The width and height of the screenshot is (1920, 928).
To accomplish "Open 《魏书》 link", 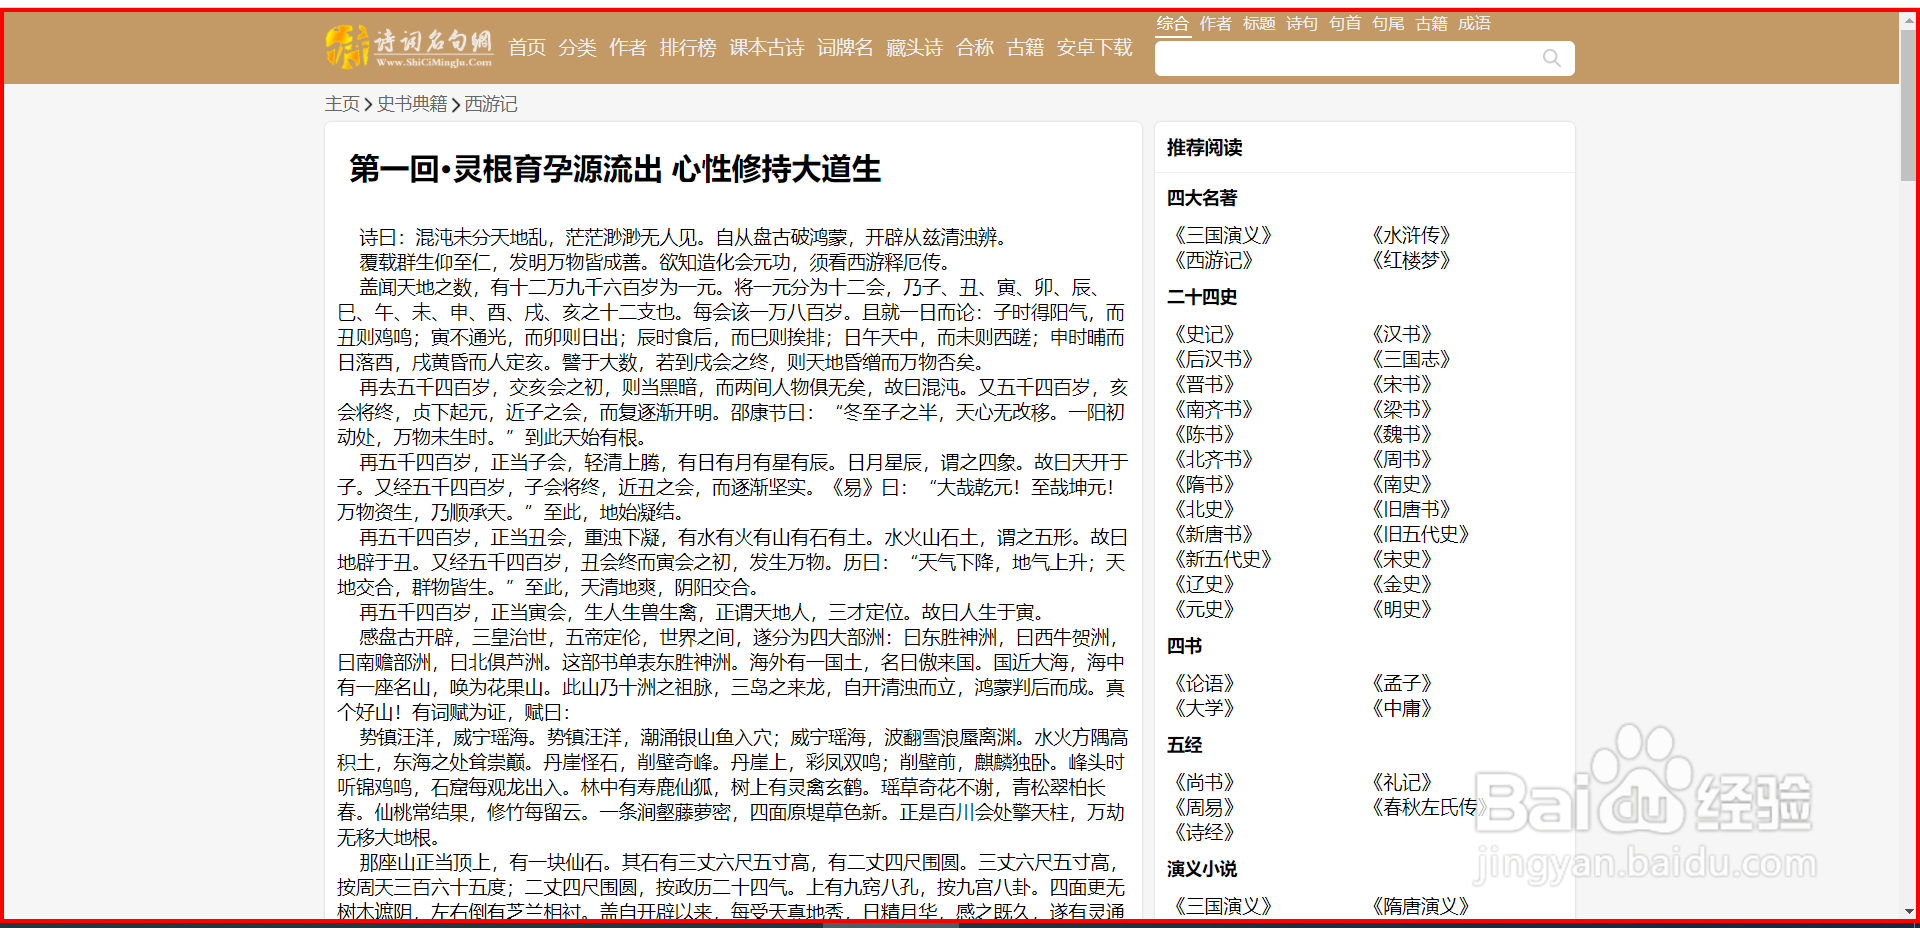I will click(x=1402, y=434).
